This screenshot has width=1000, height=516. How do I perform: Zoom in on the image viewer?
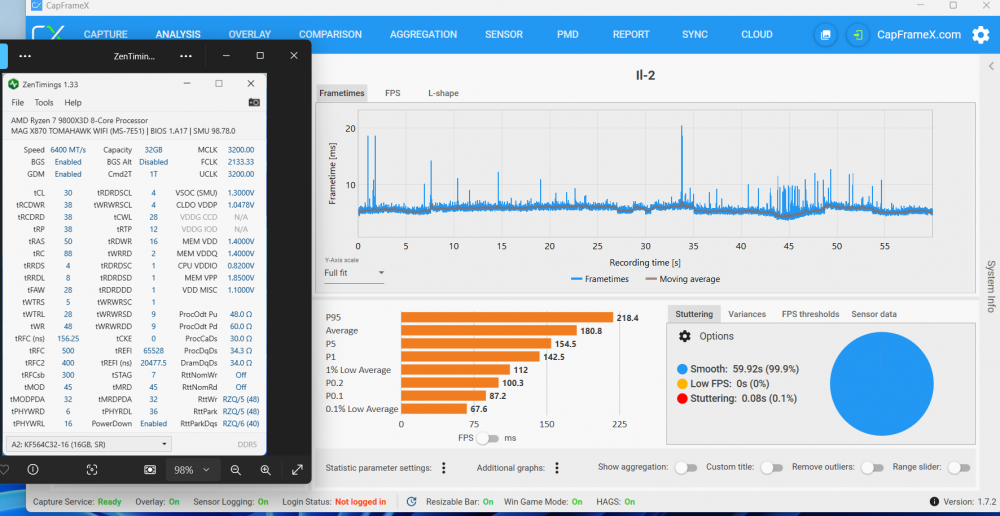(x=265, y=470)
